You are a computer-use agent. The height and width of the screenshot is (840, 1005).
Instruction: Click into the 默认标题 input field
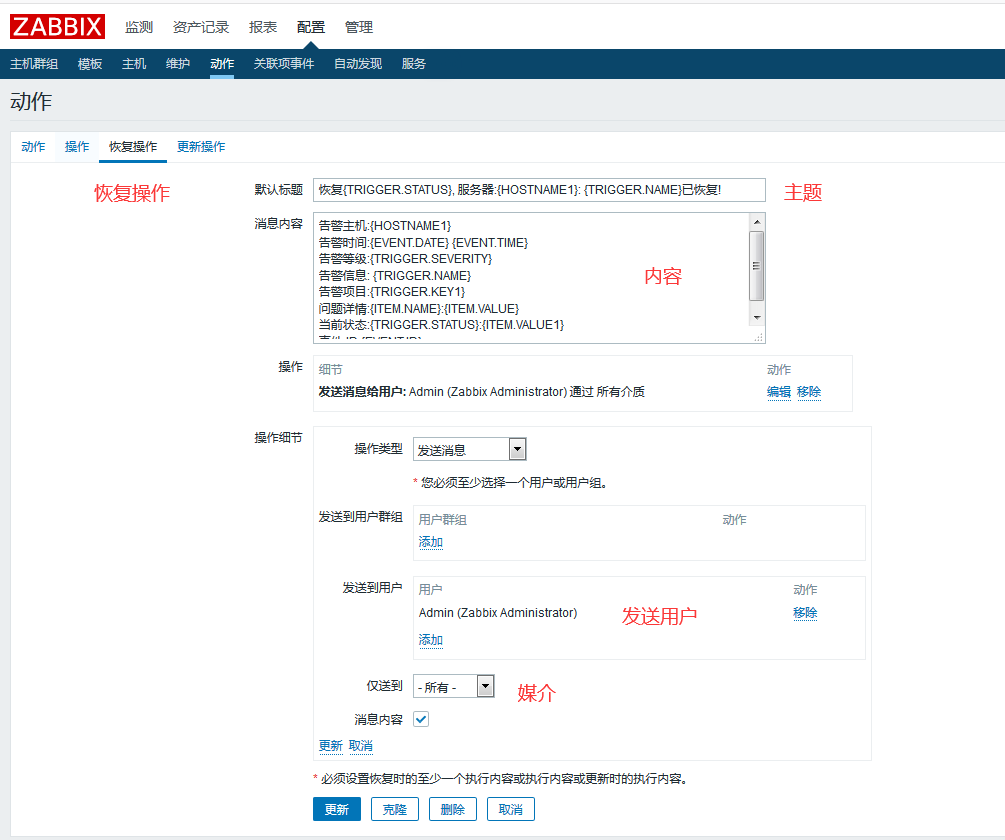[x=538, y=190]
